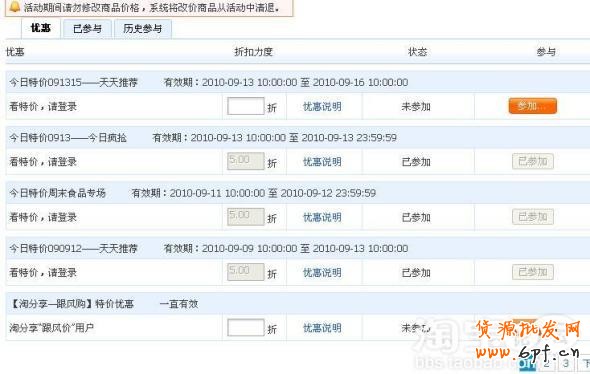The image size is (590, 374).
Task: Switch to the 已参与 tab
Action: pos(87,29)
